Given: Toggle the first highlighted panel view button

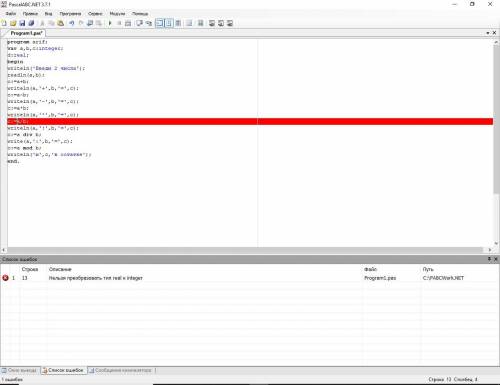Looking at the screenshot, I should [160, 23].
